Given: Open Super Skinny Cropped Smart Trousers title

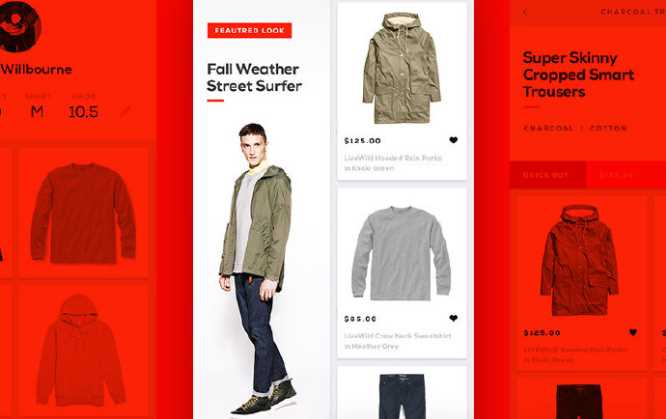Looking at the screenshot, I should click(x=578, y=74).
